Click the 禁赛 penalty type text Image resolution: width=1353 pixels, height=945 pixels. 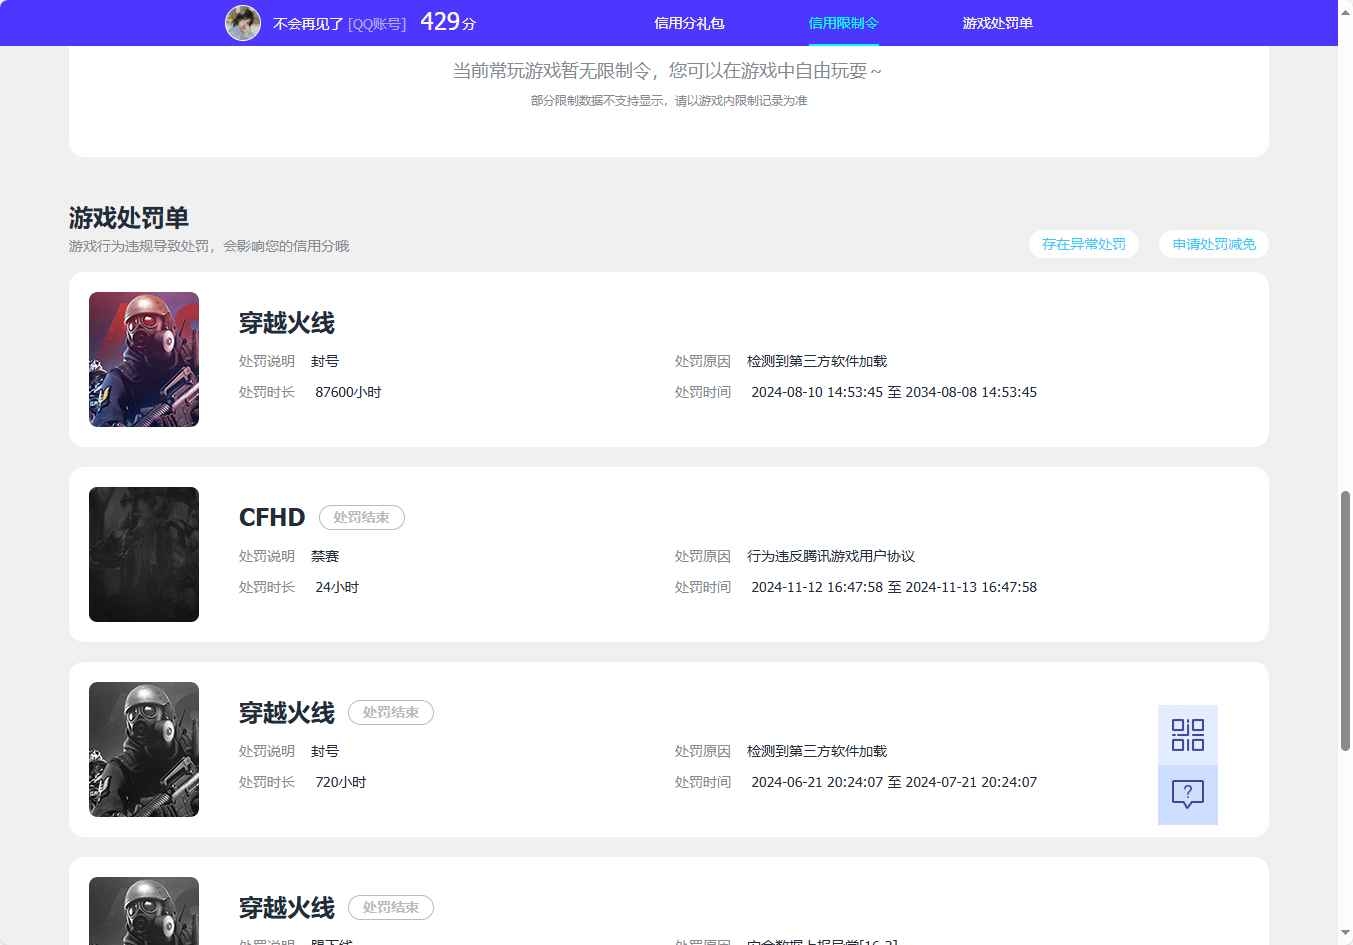325,556
